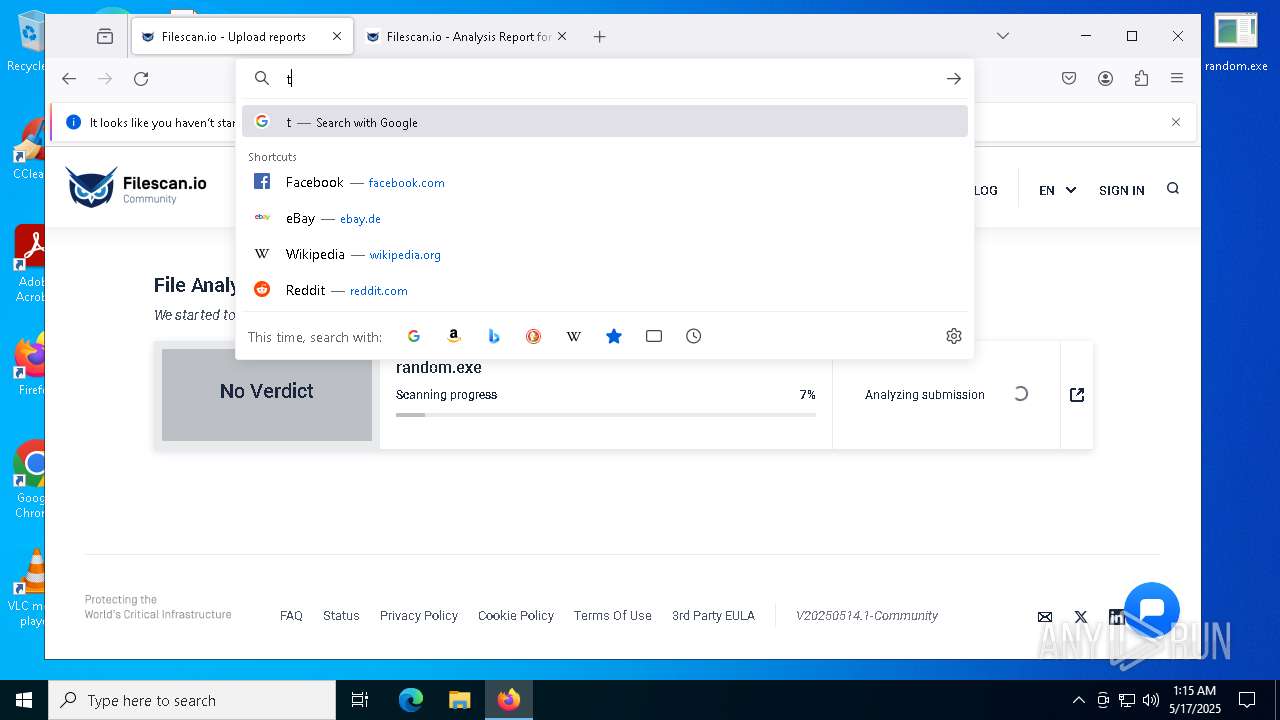The image size is (1280, 720).
Task: Click the Filescan.io owl logo
Action: (91, 187)
